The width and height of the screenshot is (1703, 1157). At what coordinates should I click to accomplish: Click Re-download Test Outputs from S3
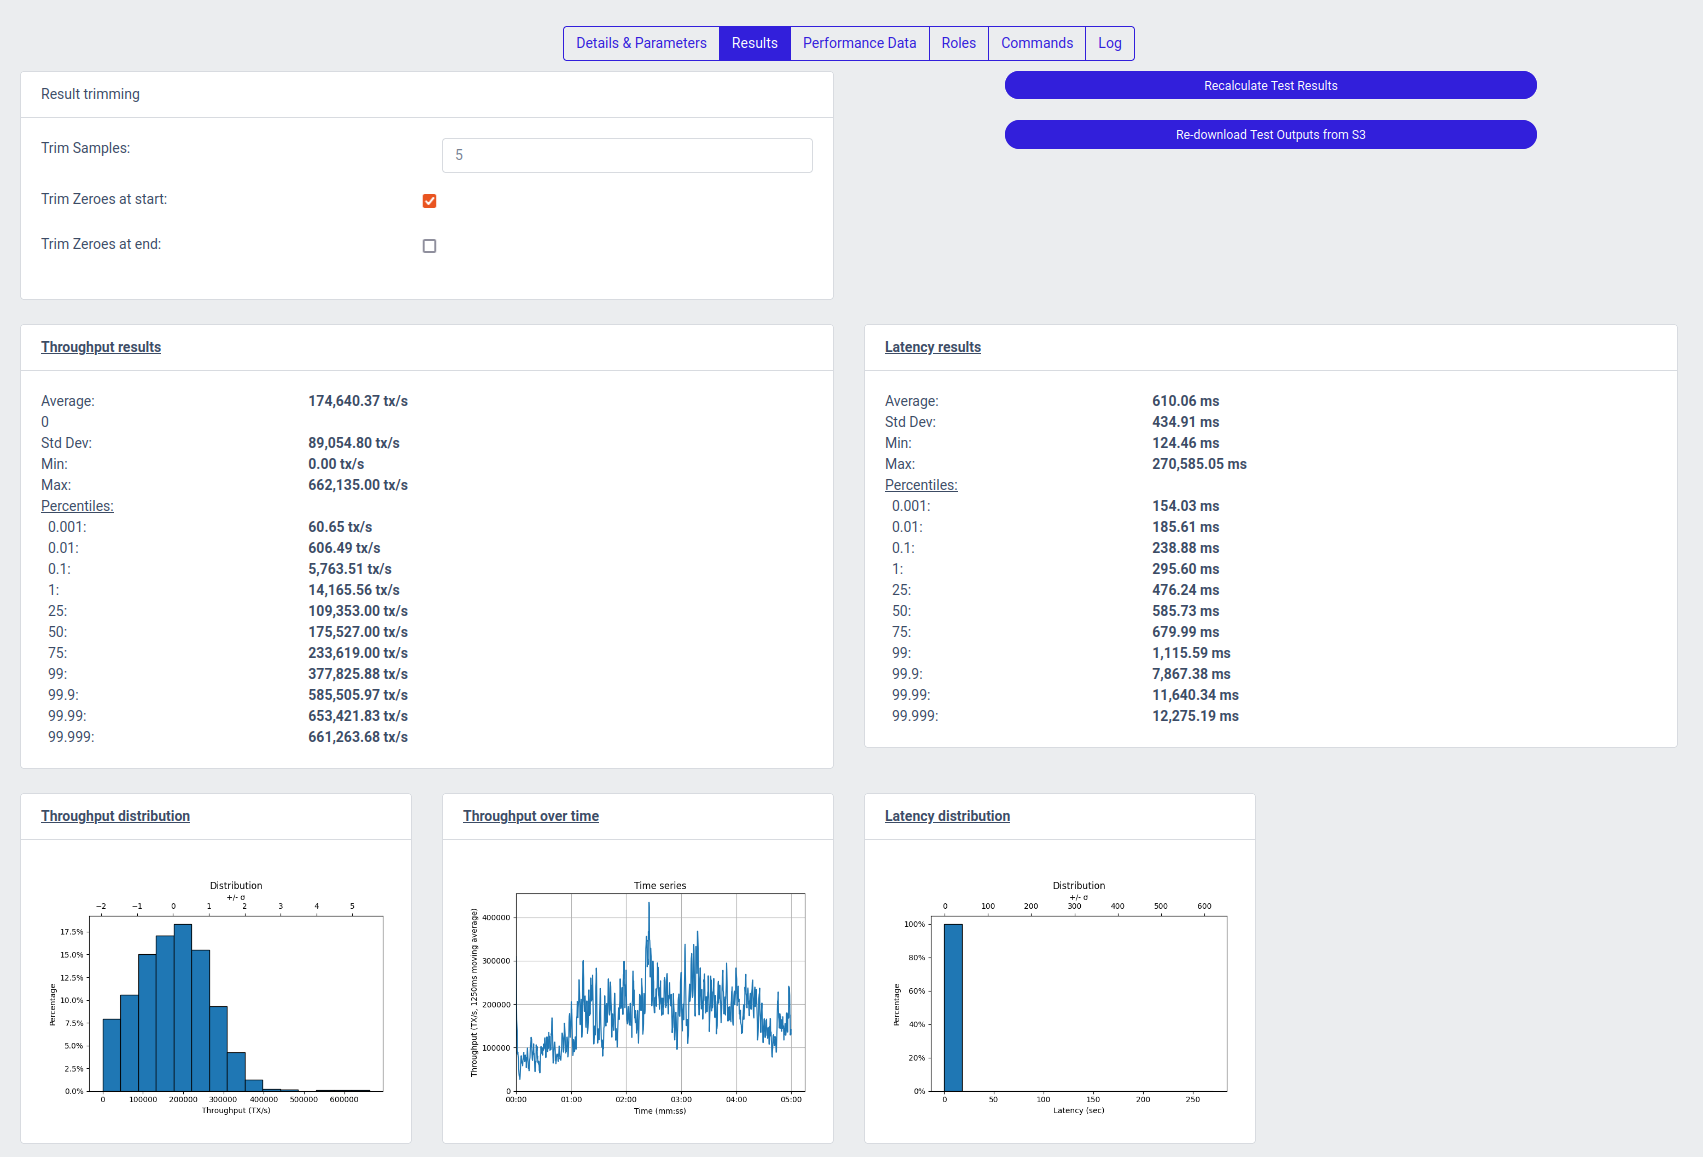pyautogui.click(x=1270, y=134)
